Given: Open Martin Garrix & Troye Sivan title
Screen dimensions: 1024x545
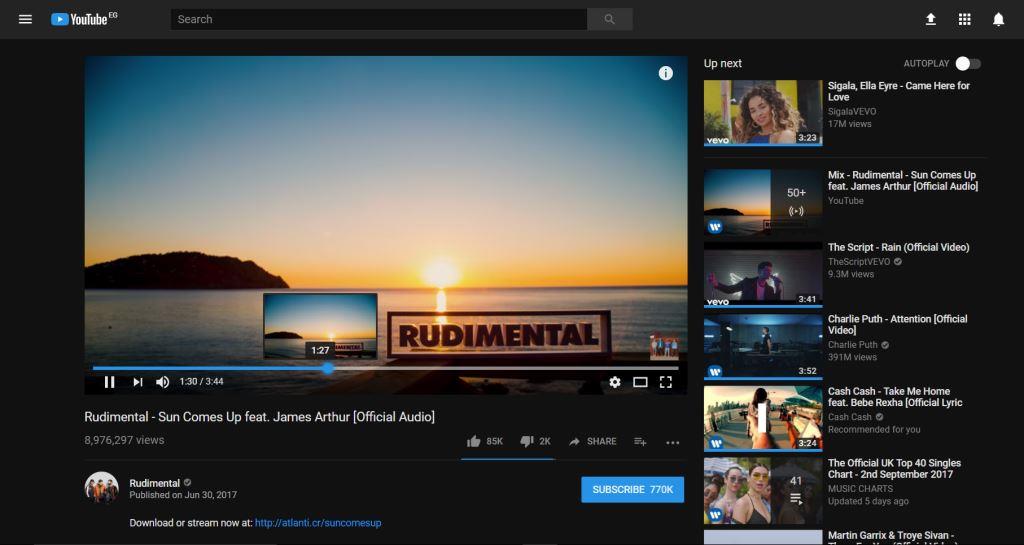Looking at the screenshot, I should pos(891,536).
